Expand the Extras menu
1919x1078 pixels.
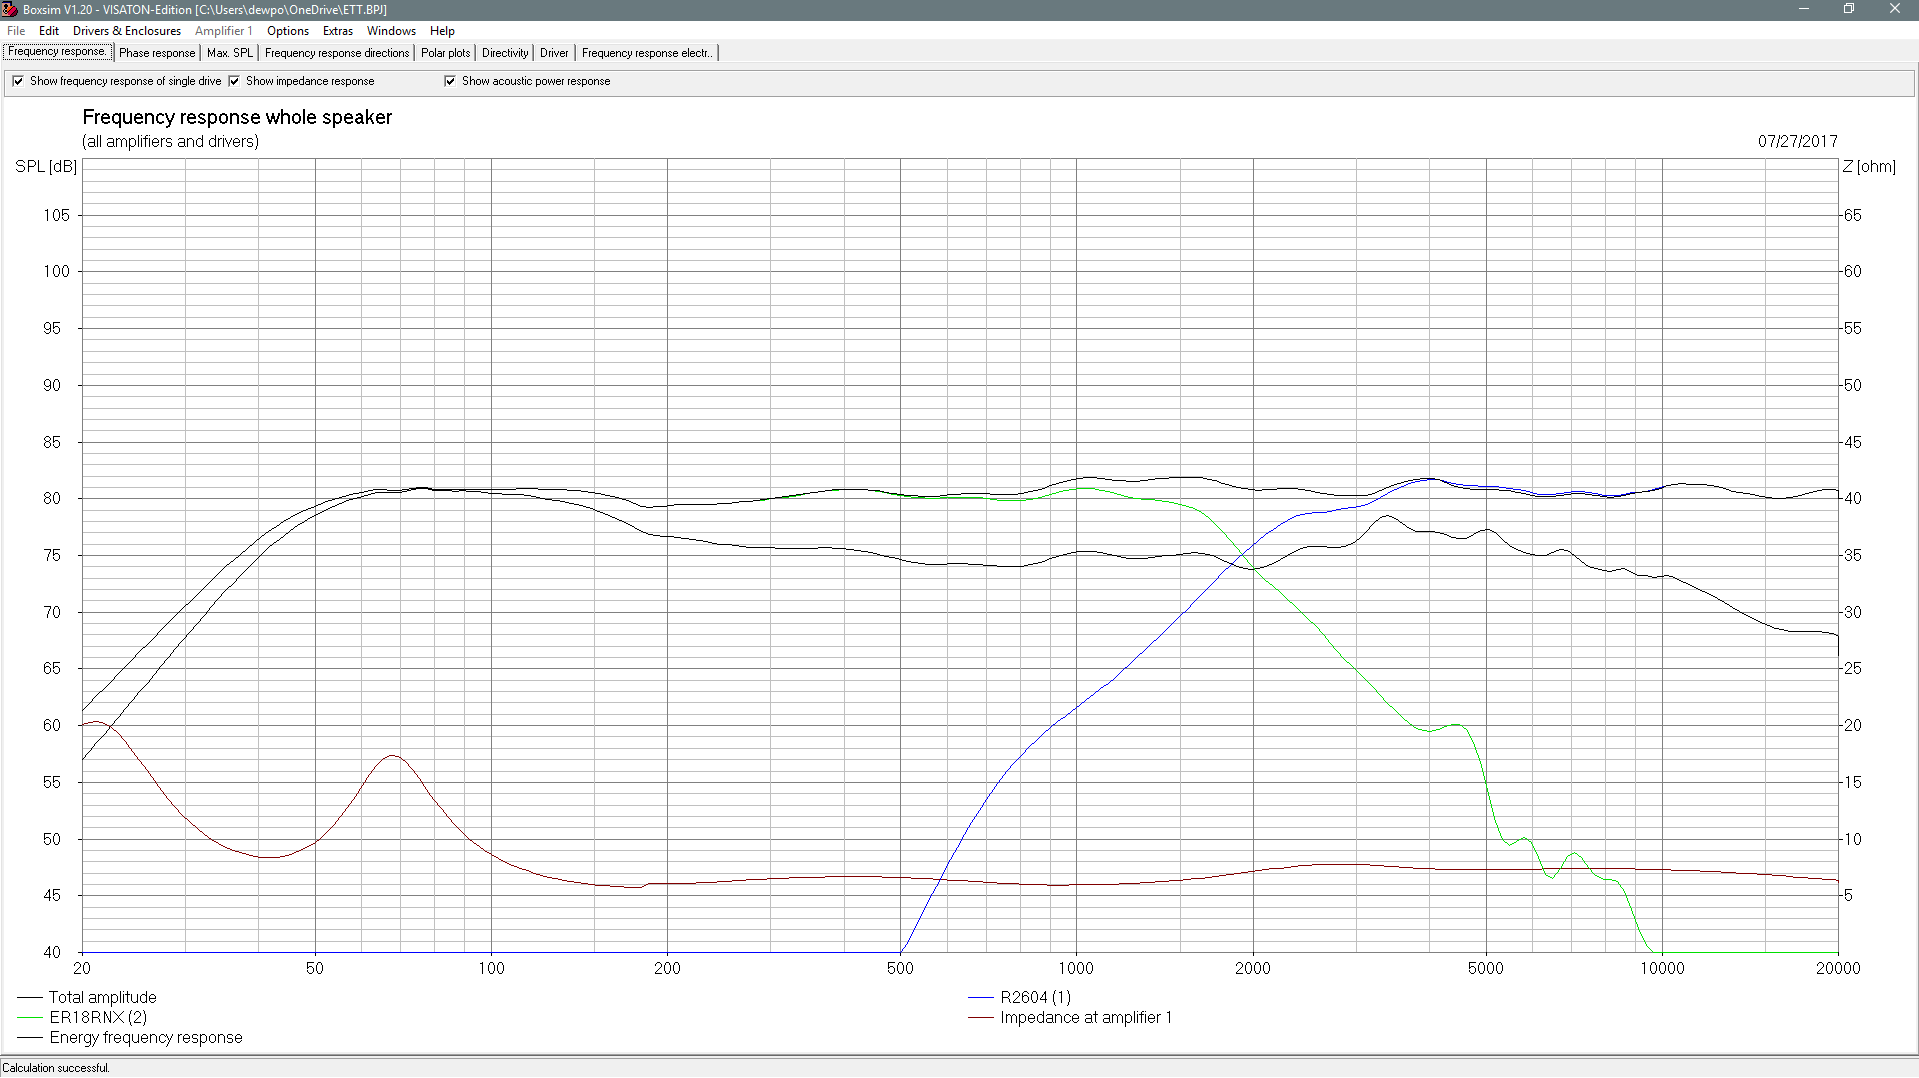point(337,31)
